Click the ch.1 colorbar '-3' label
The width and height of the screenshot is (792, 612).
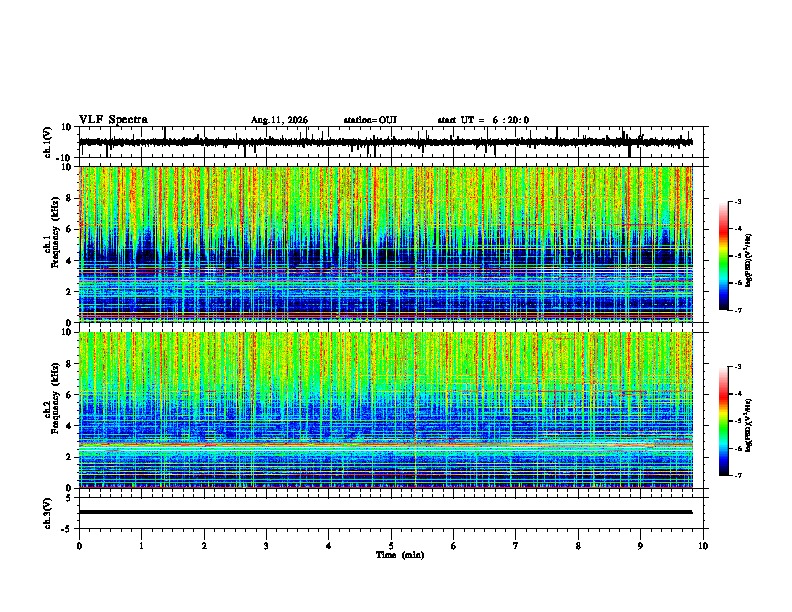(x=737, y=201)
